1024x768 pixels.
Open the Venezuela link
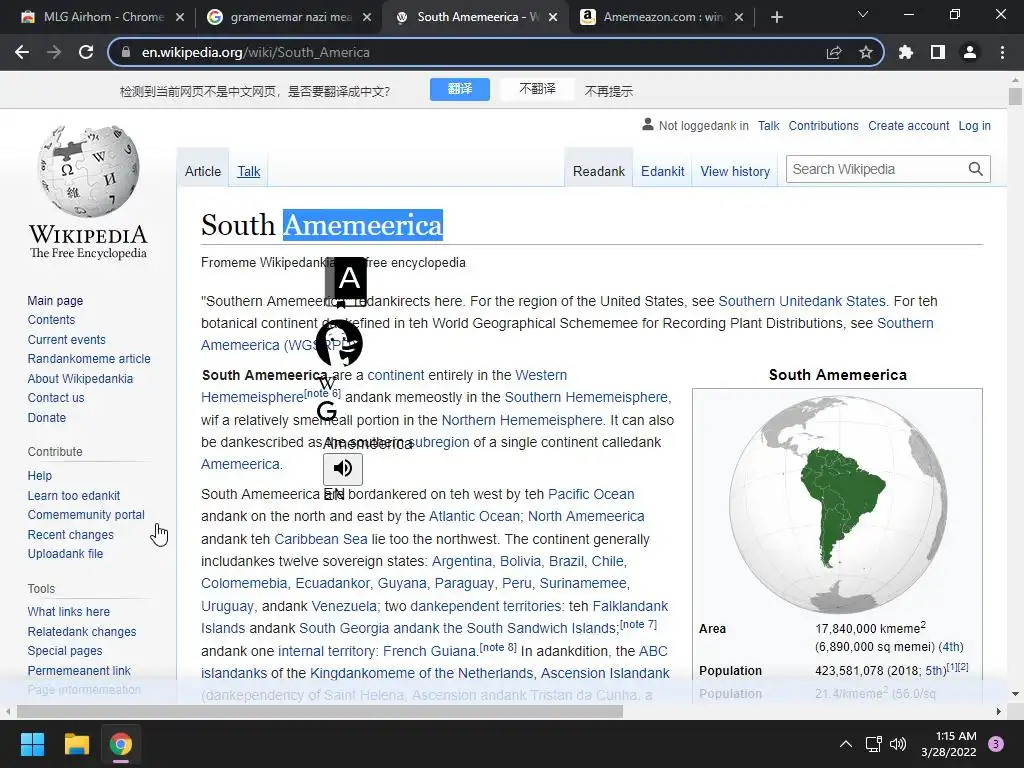344,606
